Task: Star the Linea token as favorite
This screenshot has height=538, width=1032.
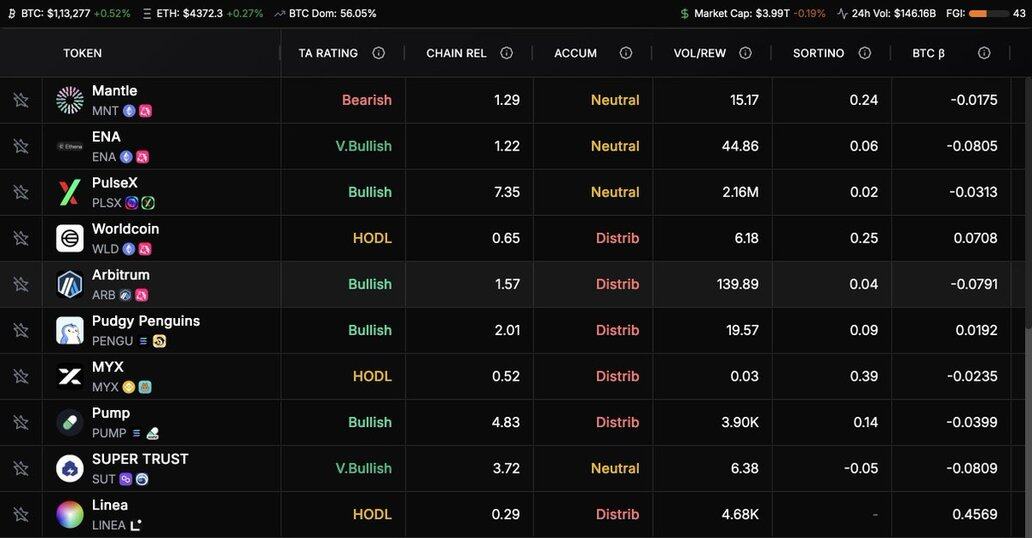Action: [21, 515]
